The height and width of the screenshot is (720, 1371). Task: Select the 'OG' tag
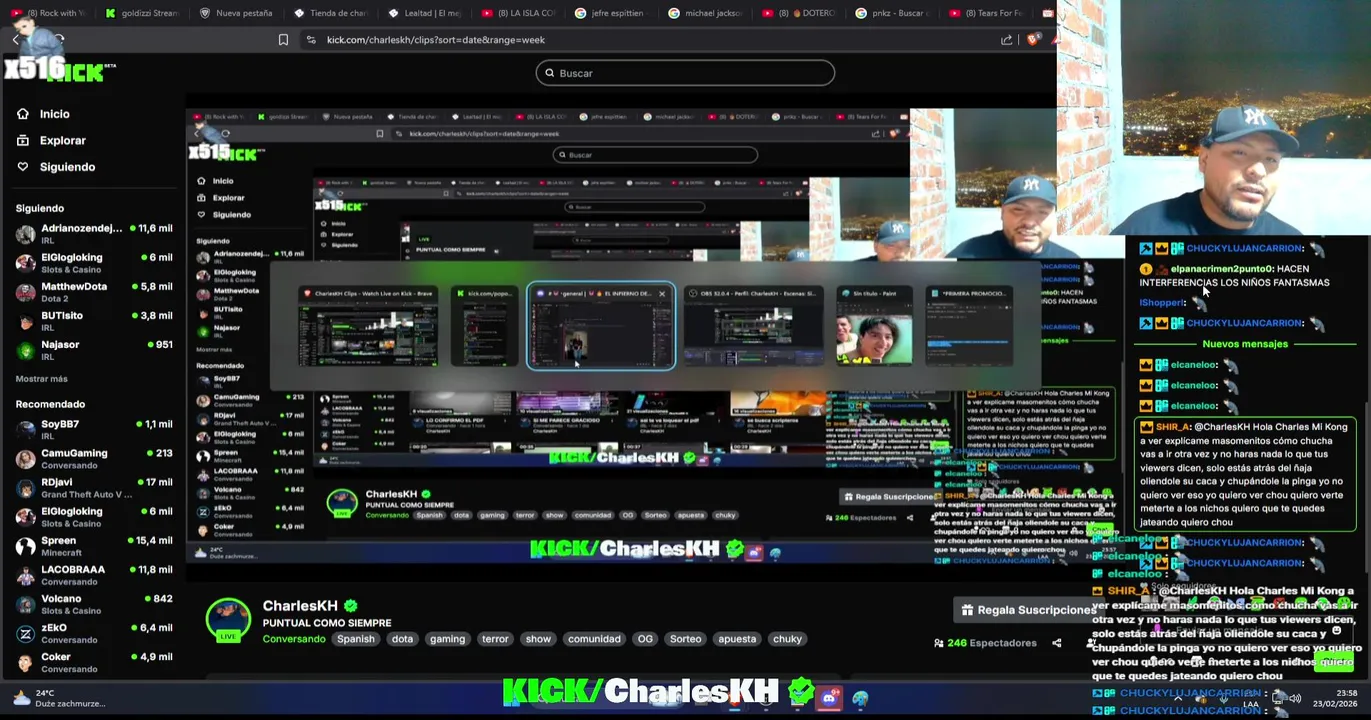(645, 639)
